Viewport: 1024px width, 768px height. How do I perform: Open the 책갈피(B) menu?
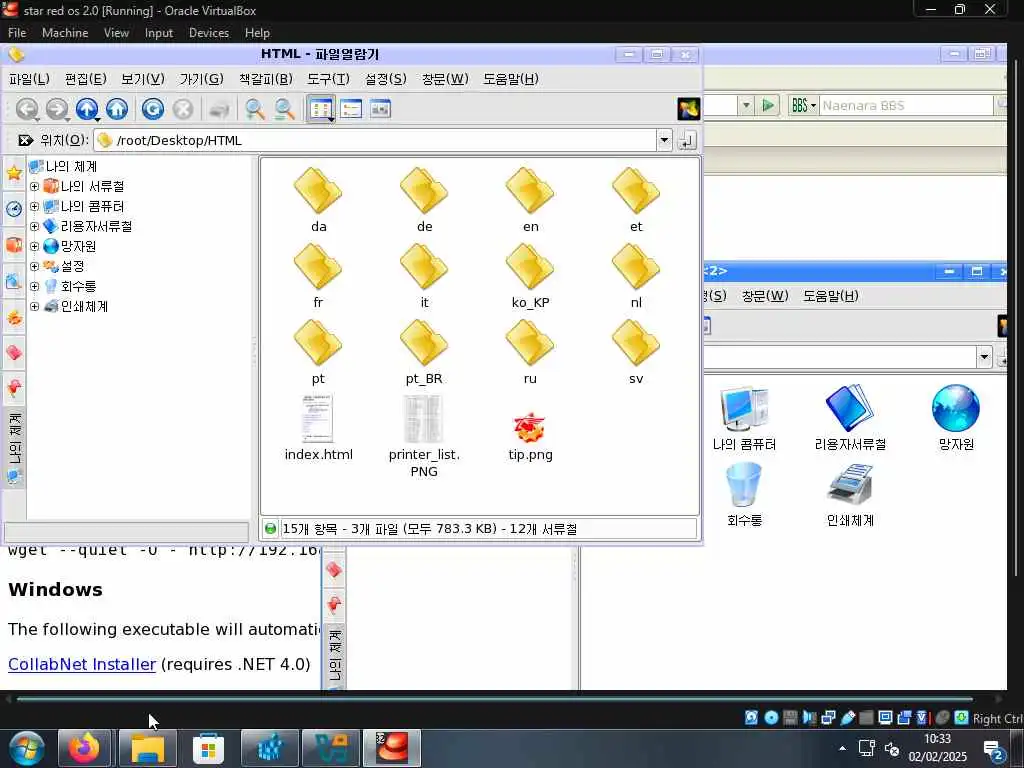click(x=266, y=79)
